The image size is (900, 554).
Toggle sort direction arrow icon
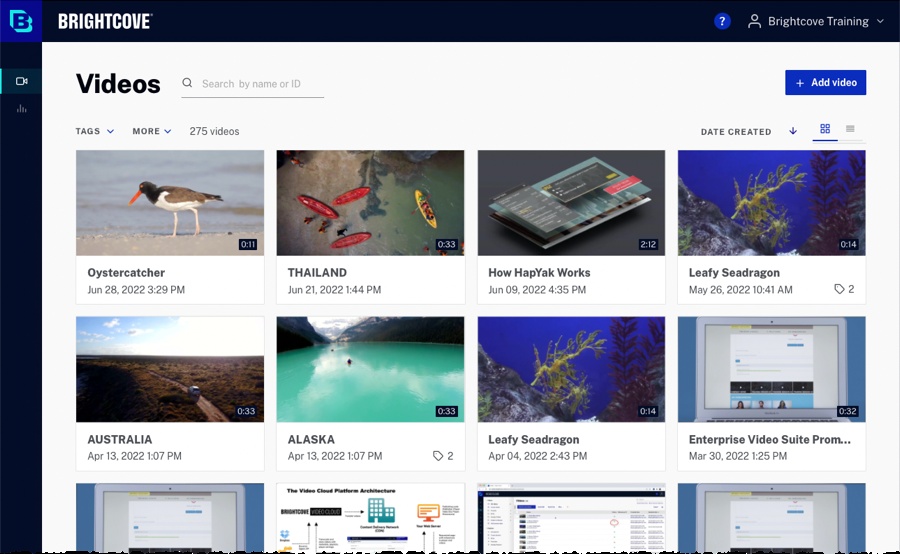coord(793,131)
